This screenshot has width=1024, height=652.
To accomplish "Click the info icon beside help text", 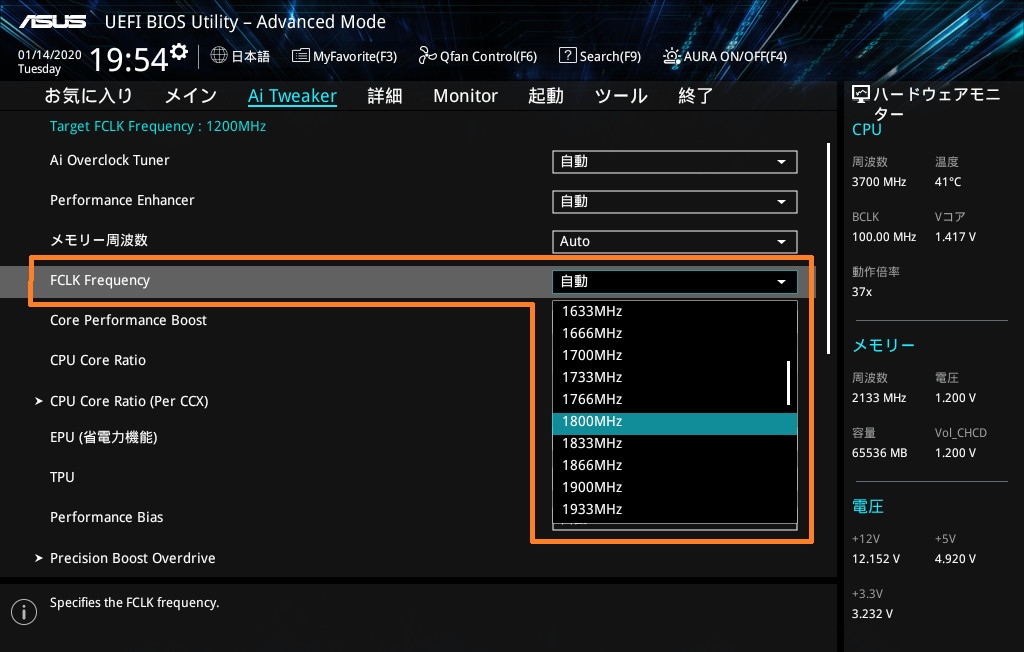I will click(24, 611).
